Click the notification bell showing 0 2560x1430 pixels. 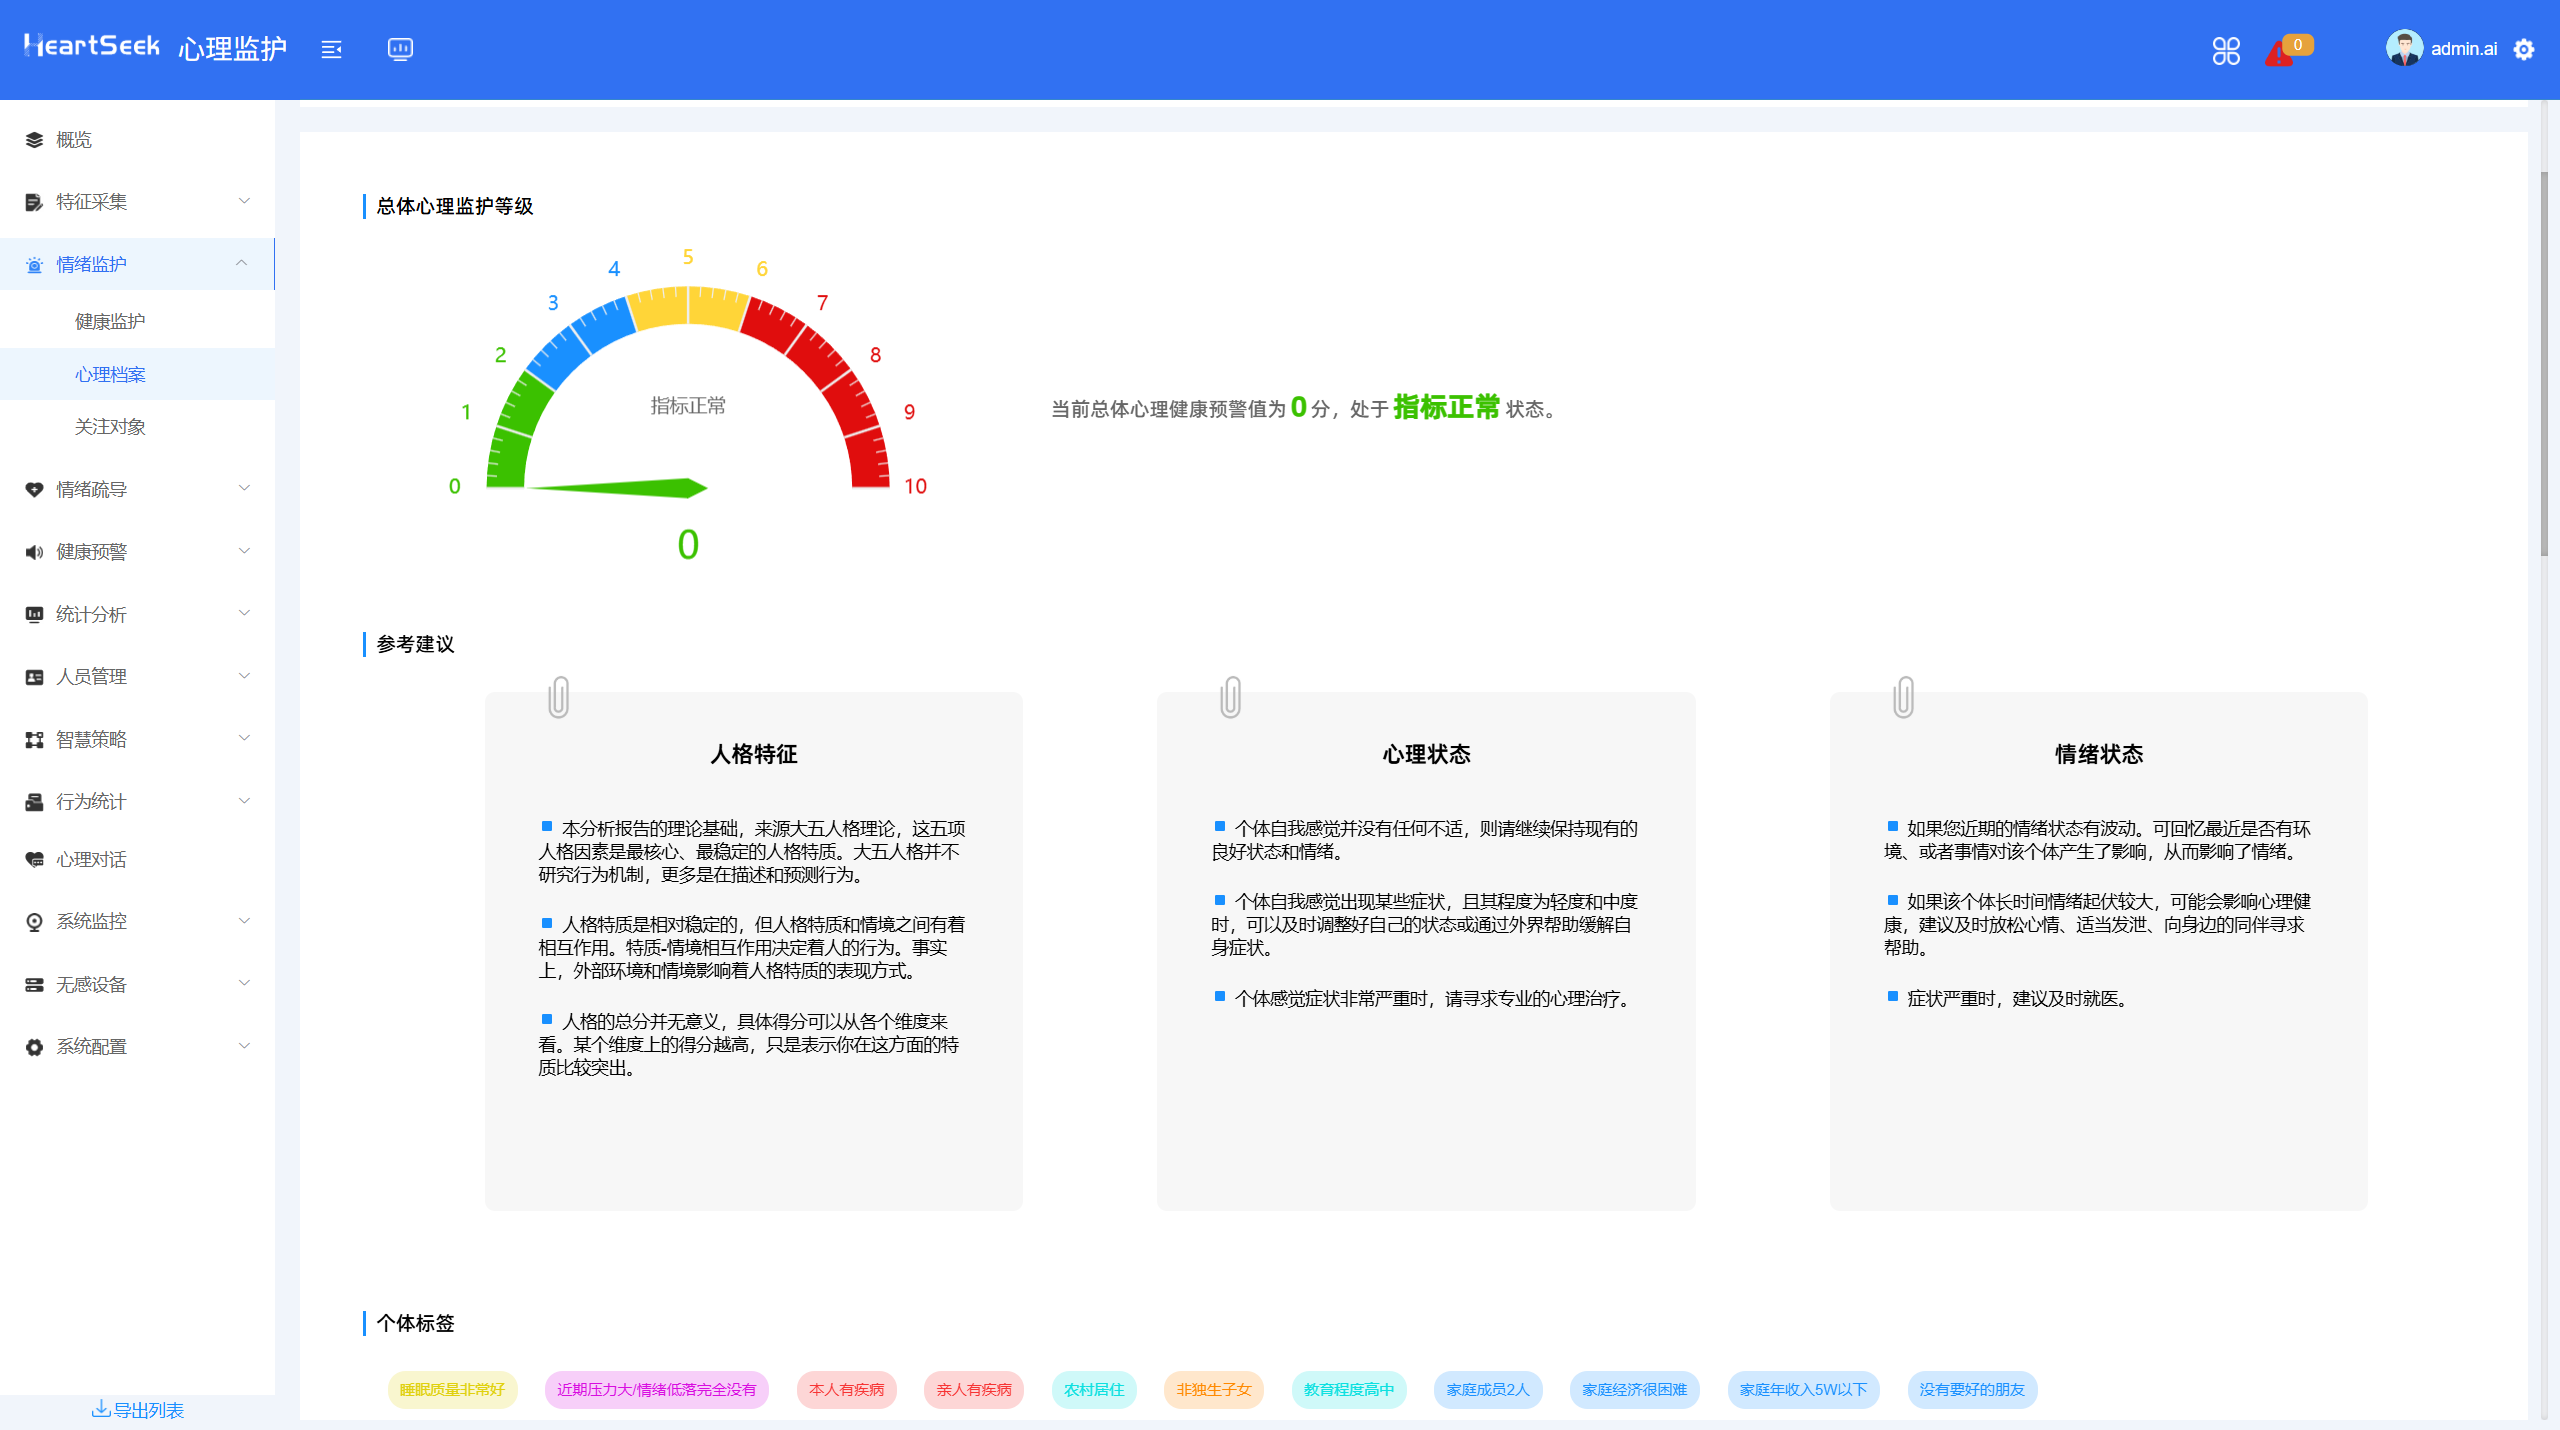(x=2281, y=50)
